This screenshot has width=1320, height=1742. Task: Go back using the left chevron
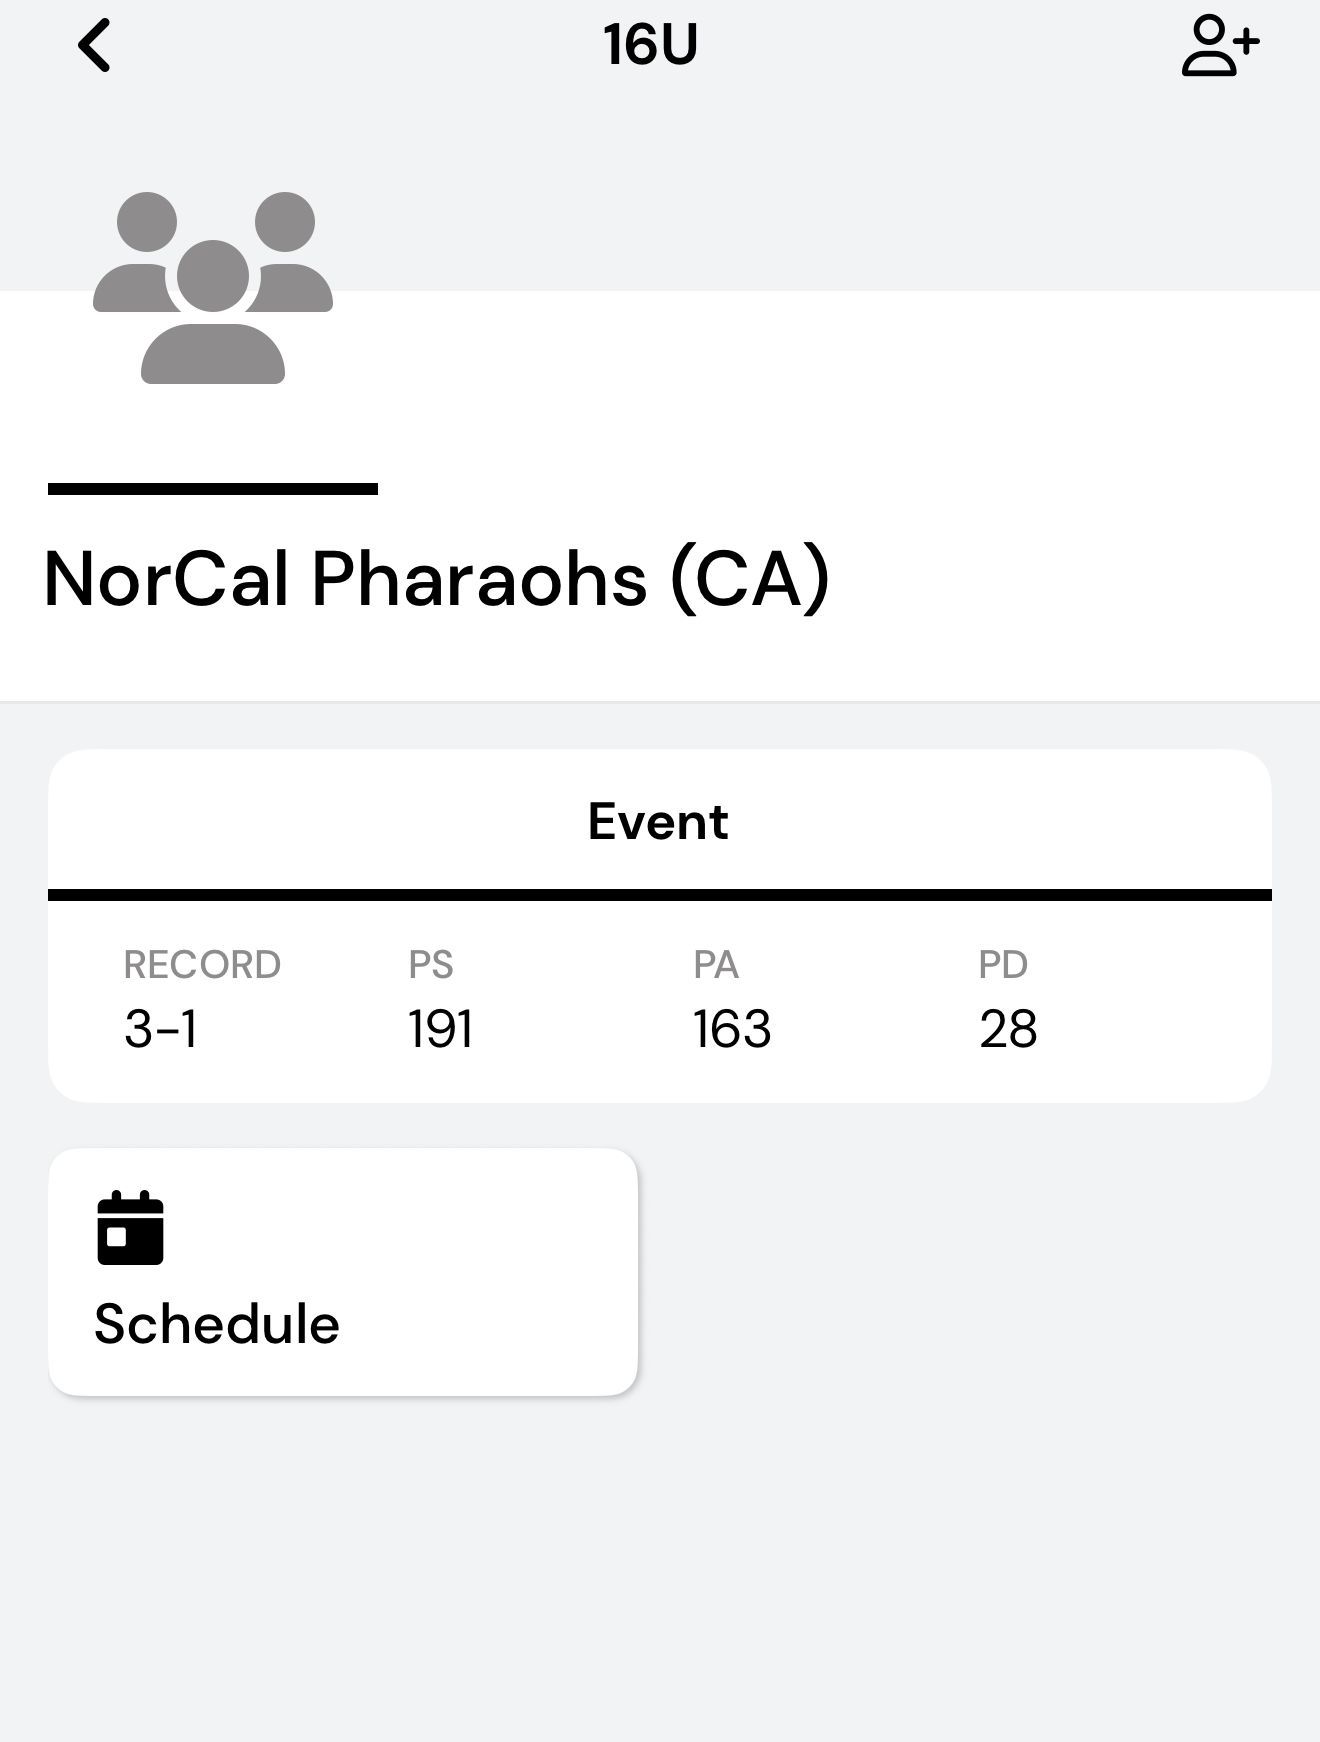[95, 46]
